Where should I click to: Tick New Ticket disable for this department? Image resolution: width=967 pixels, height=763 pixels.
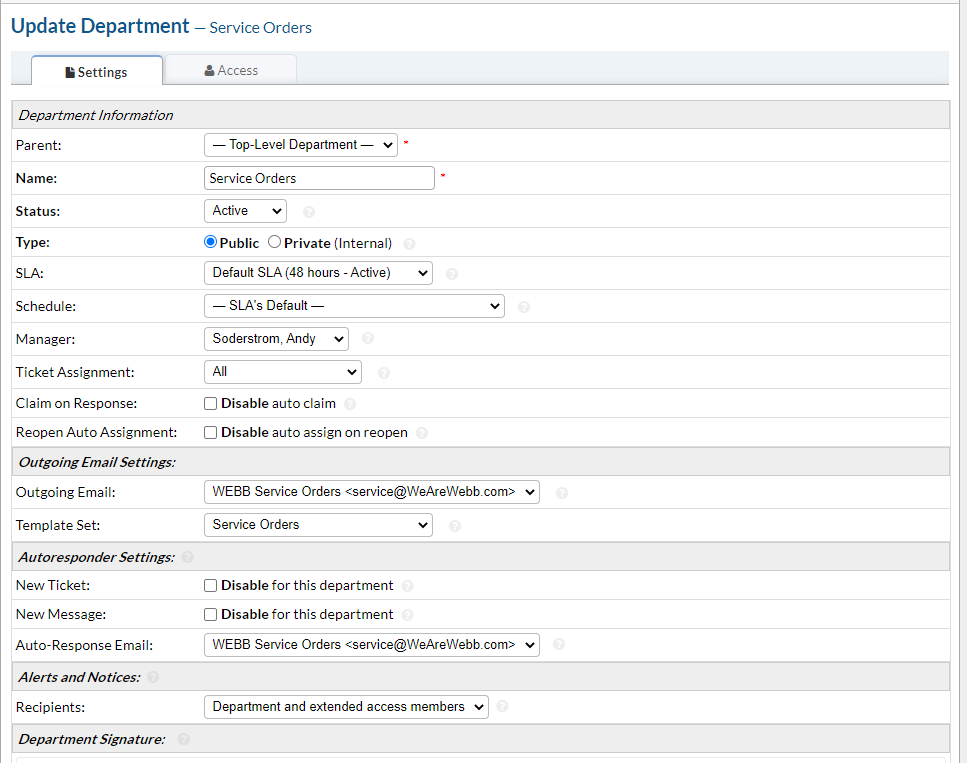coord(211,586)
